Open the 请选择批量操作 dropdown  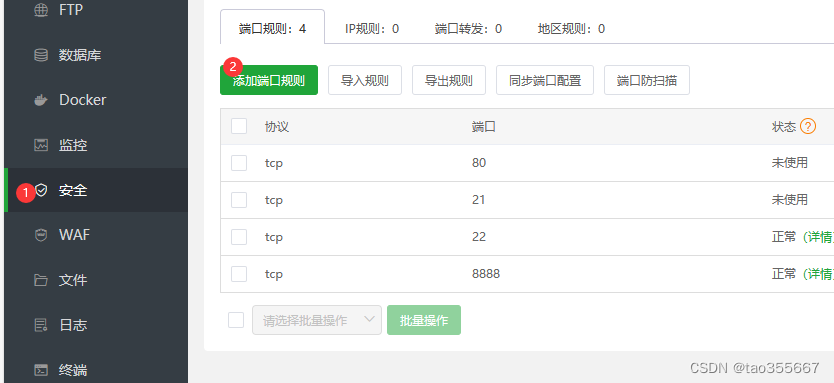(x=317, y=320)
